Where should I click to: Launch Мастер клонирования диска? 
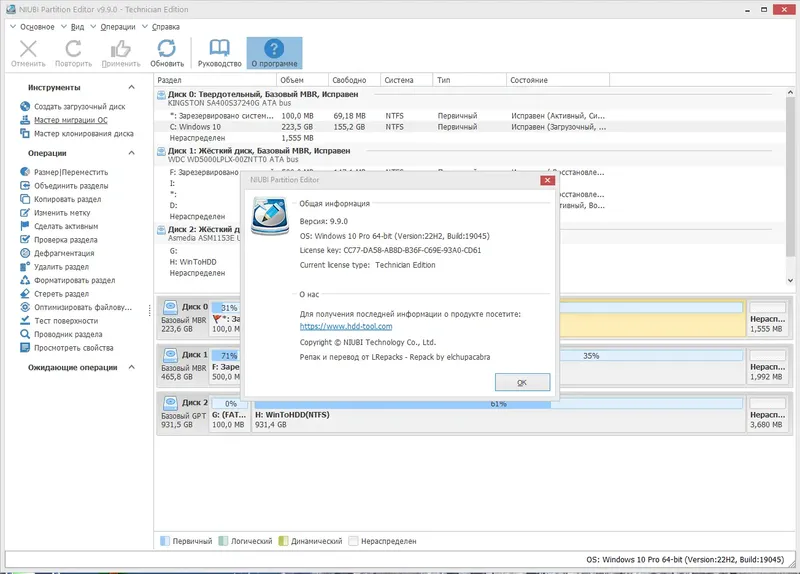pos(77,134)
